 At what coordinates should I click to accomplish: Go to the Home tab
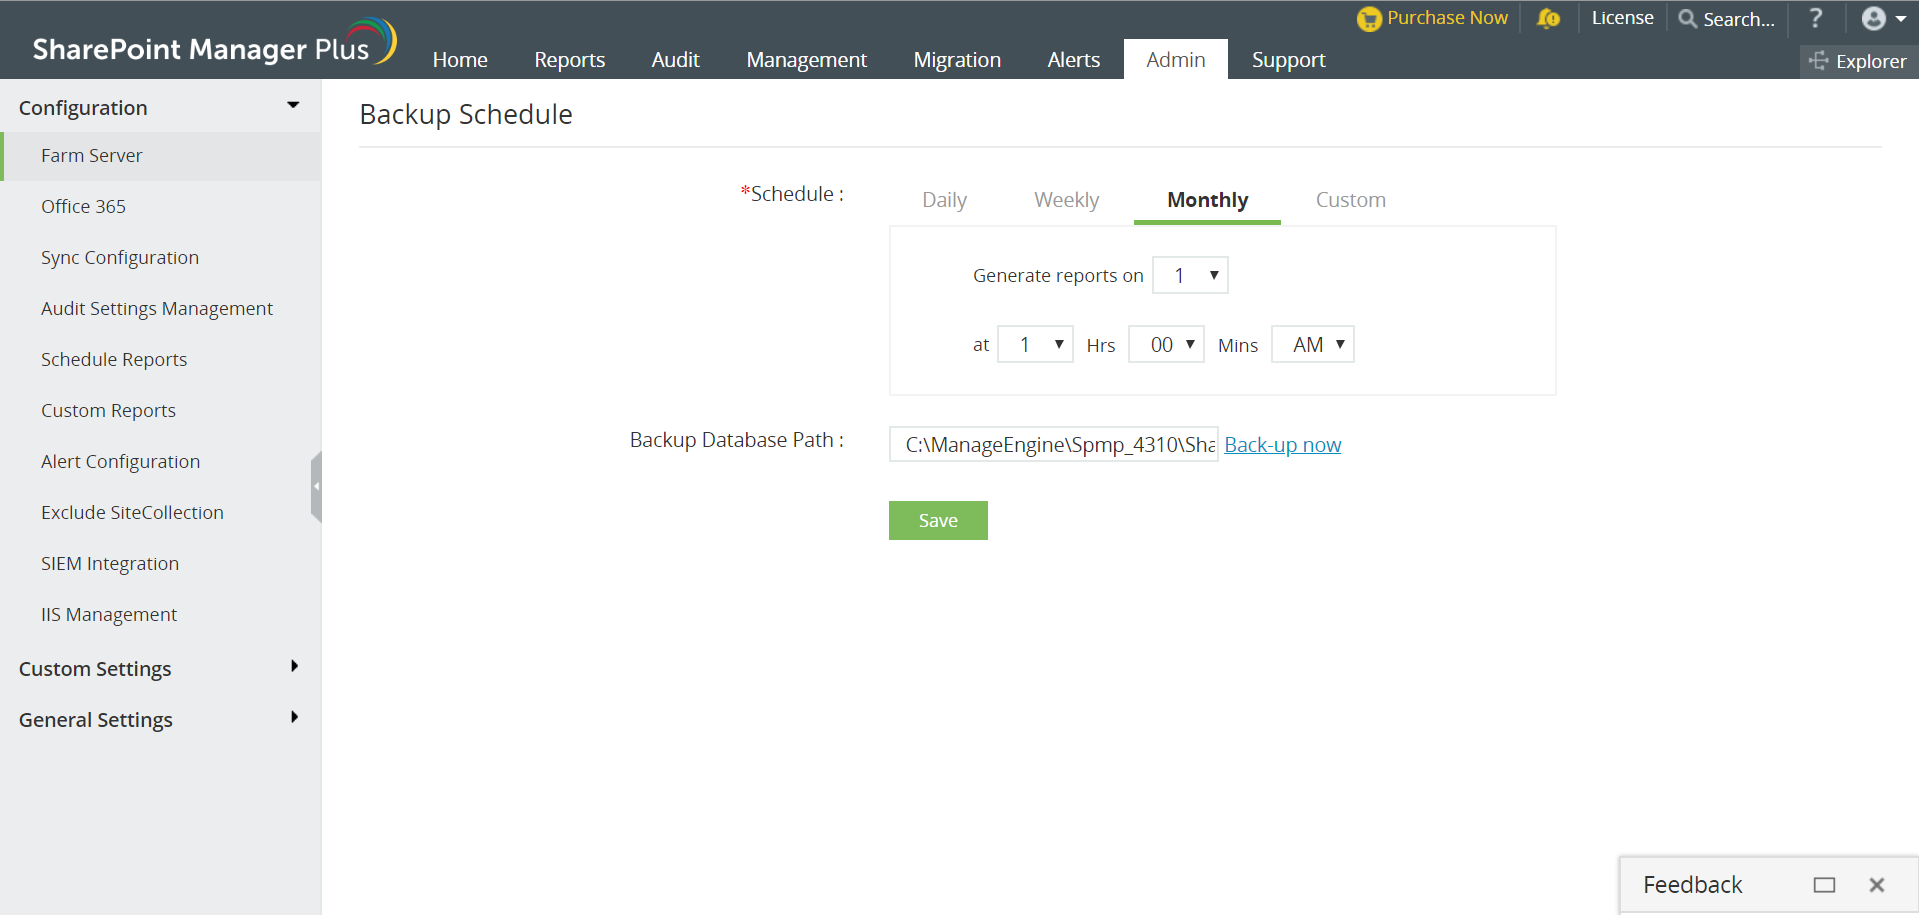[x=460, y=60]
